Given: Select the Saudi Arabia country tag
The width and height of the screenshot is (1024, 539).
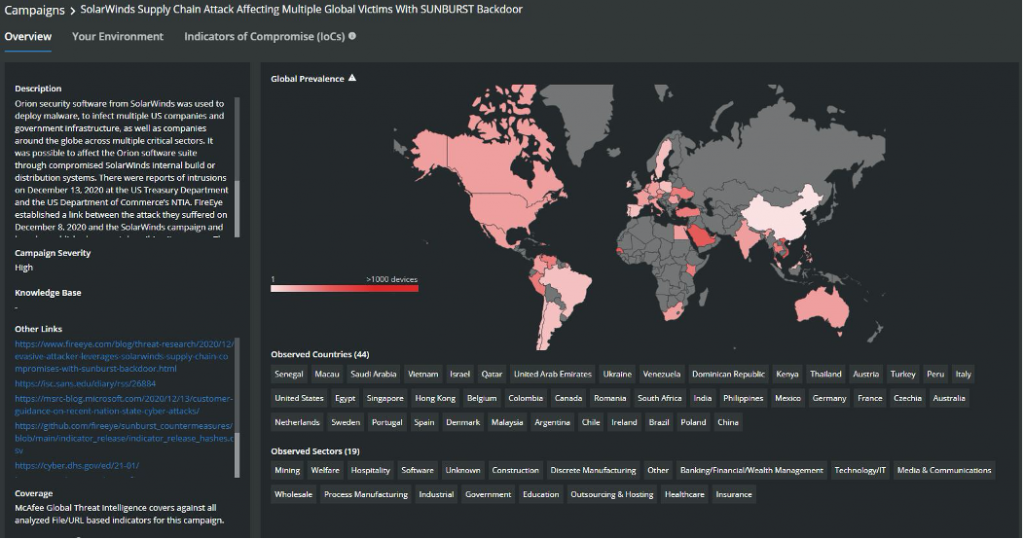Looking at the screenshot, I should click(372, 374).
